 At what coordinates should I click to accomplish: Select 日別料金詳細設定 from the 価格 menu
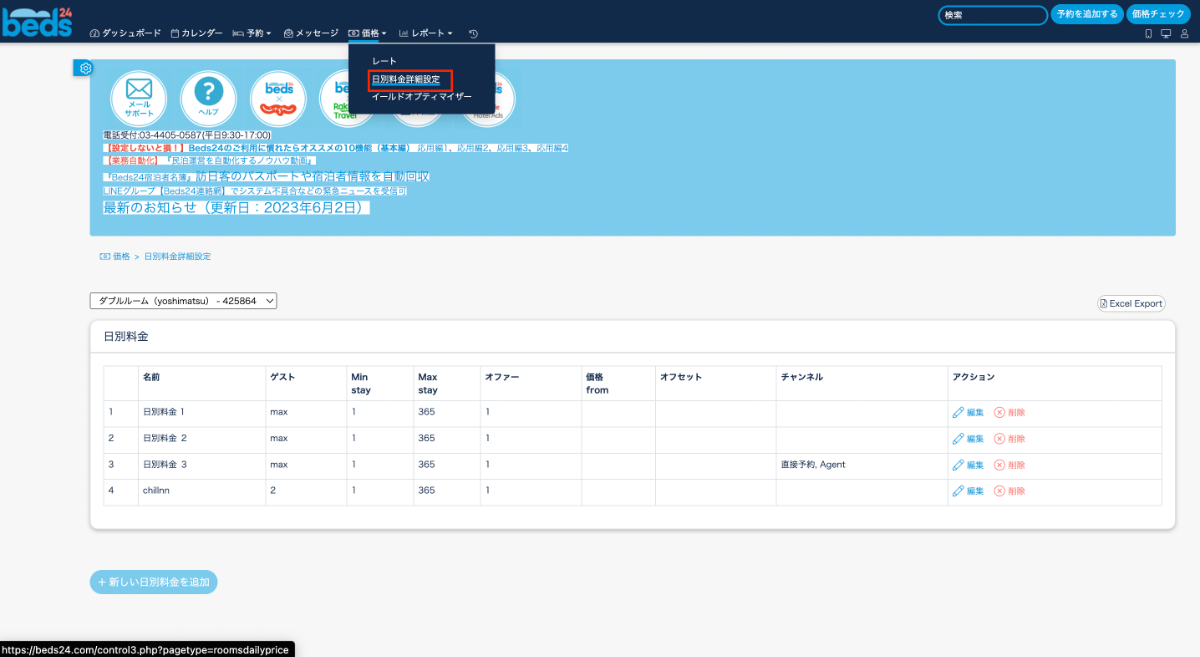pyautogui.click(x=405, y=79)
